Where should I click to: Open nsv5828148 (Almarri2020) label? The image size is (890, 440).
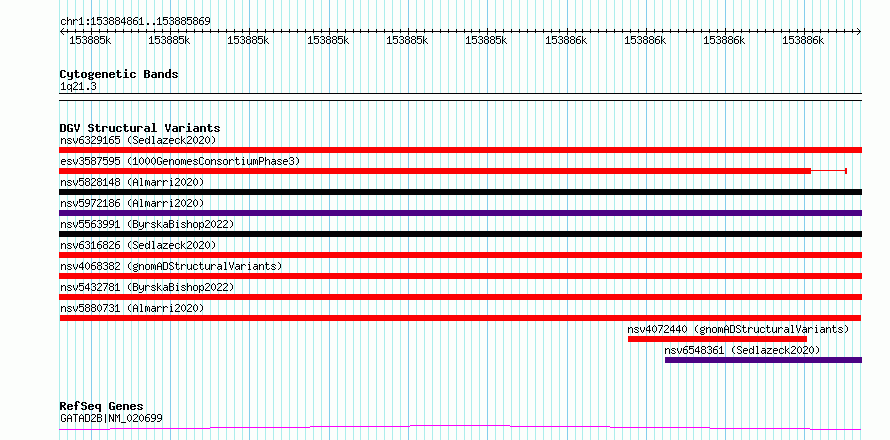coord(132,182)
